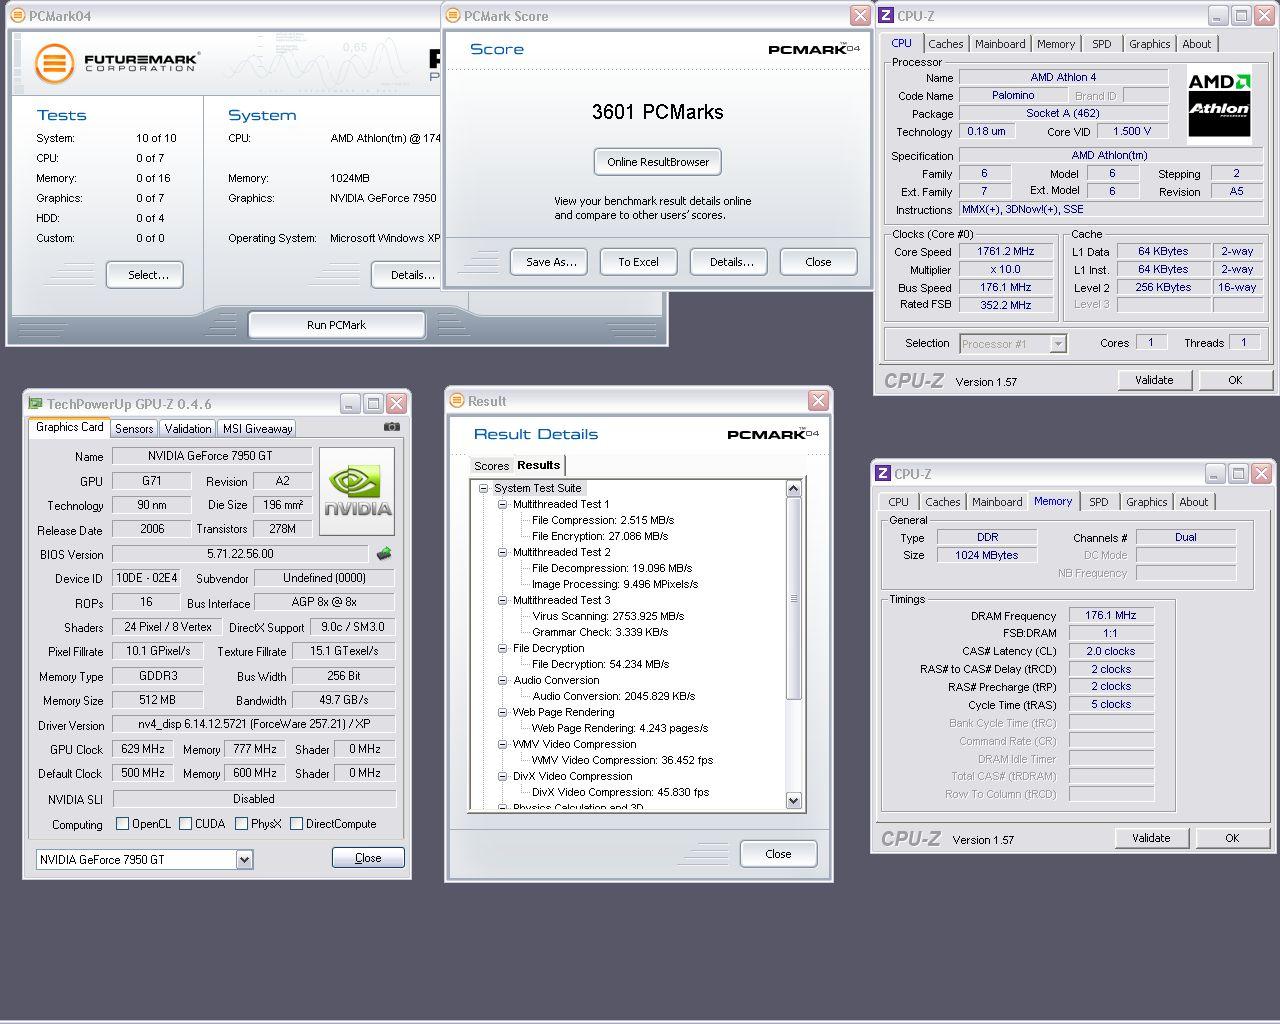This screenshot has height=1024, width=1280.
Task: Switch to the Sensors tab in GPU-Z
Action: point(134,428)
